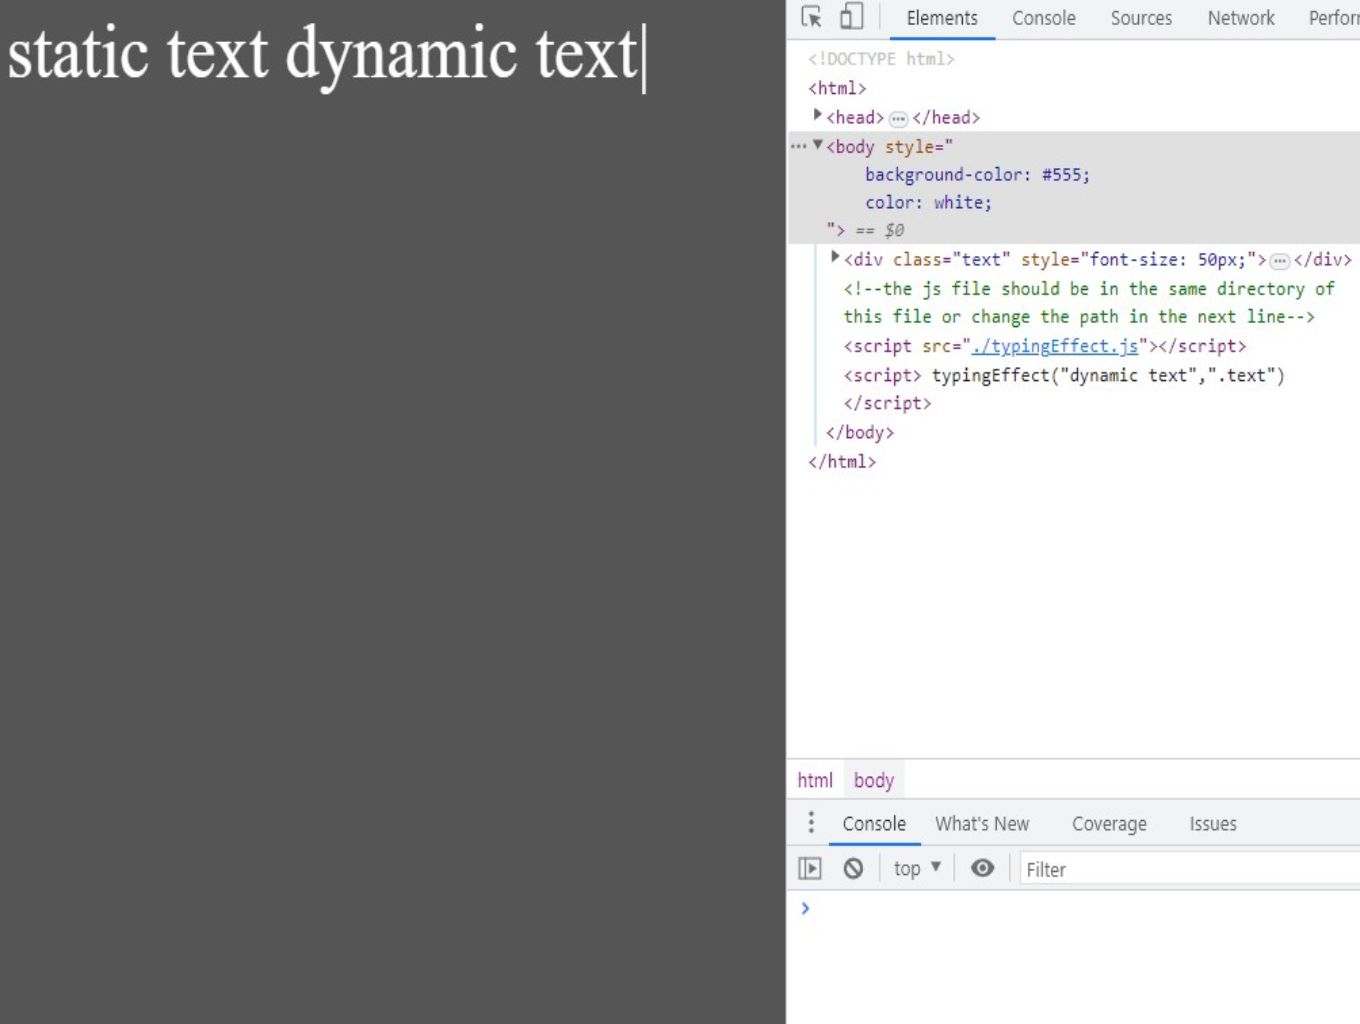
Task: Select the <!DOCTYPE html> line
Action: coord(881,59)
